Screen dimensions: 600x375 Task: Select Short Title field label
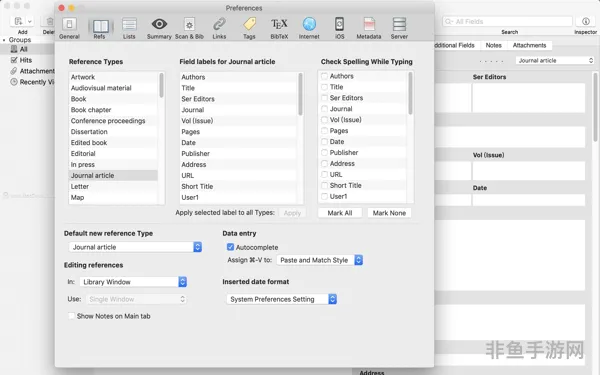238,186
